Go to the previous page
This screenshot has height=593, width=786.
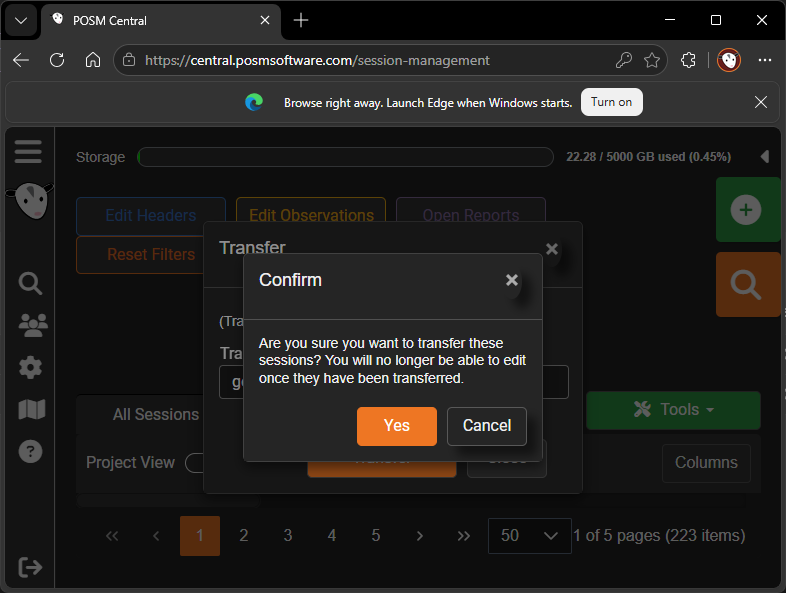156,535
